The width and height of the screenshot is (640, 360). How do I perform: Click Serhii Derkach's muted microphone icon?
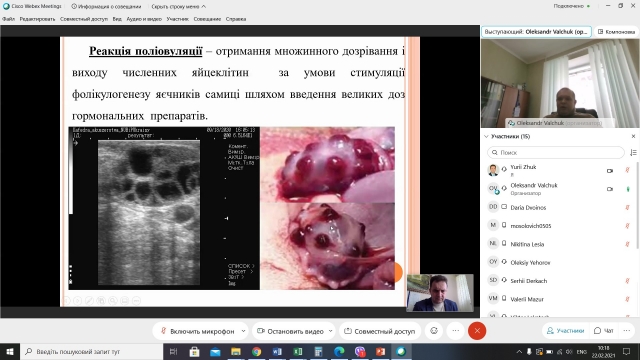[627, 281]
